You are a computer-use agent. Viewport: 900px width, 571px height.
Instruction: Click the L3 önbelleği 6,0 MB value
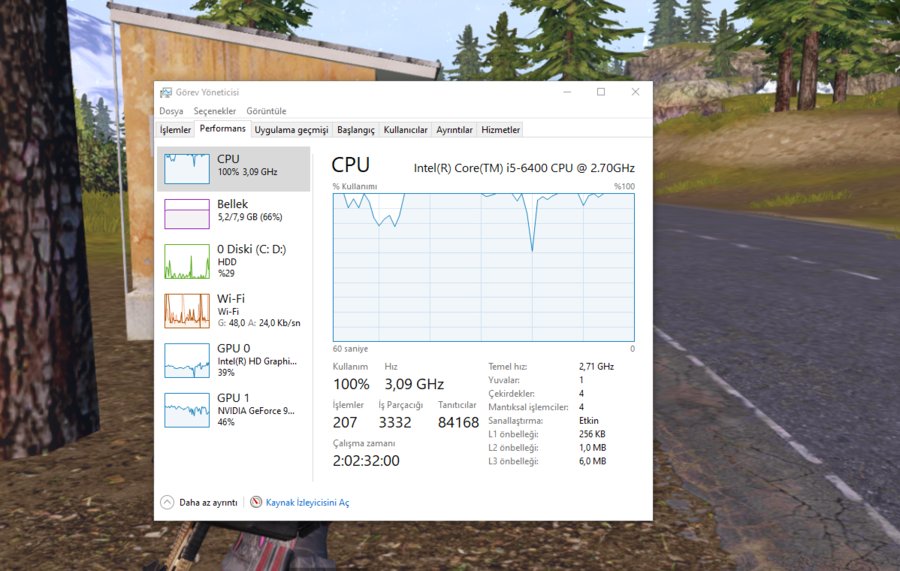[x=592, y=461]
